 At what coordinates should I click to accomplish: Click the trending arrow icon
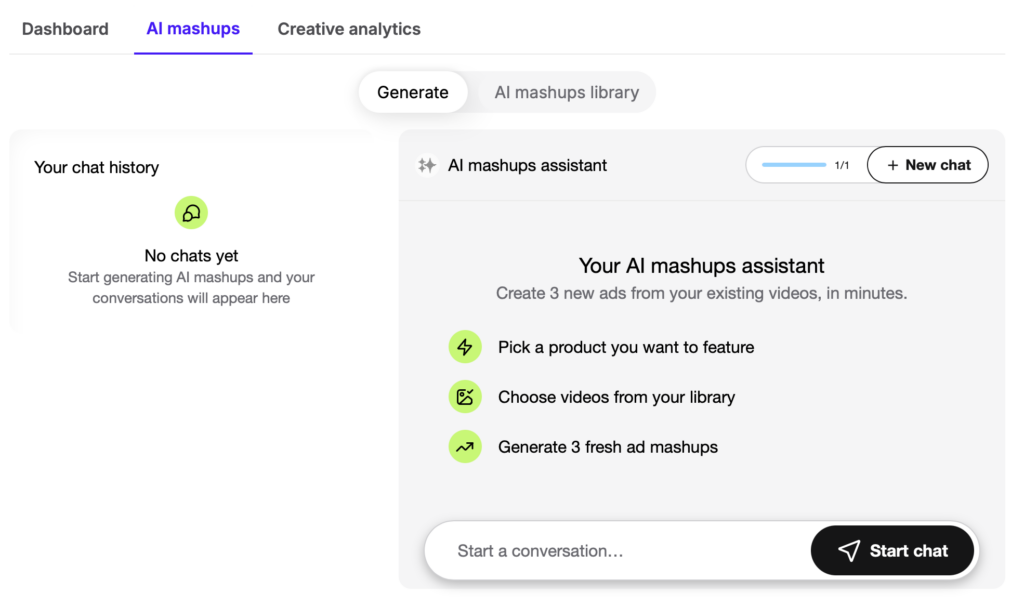[465, 447]
